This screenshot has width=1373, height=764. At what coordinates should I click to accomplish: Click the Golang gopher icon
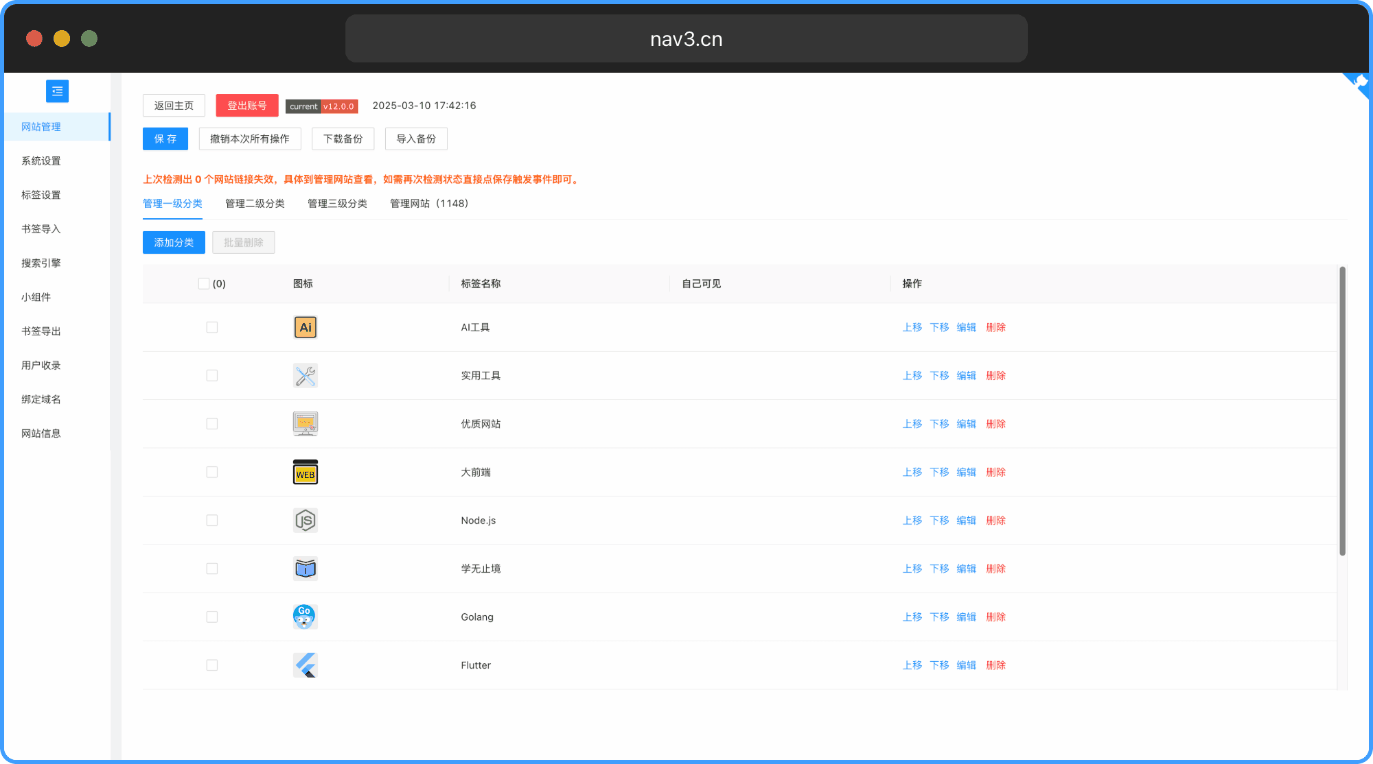coord(305,617)
